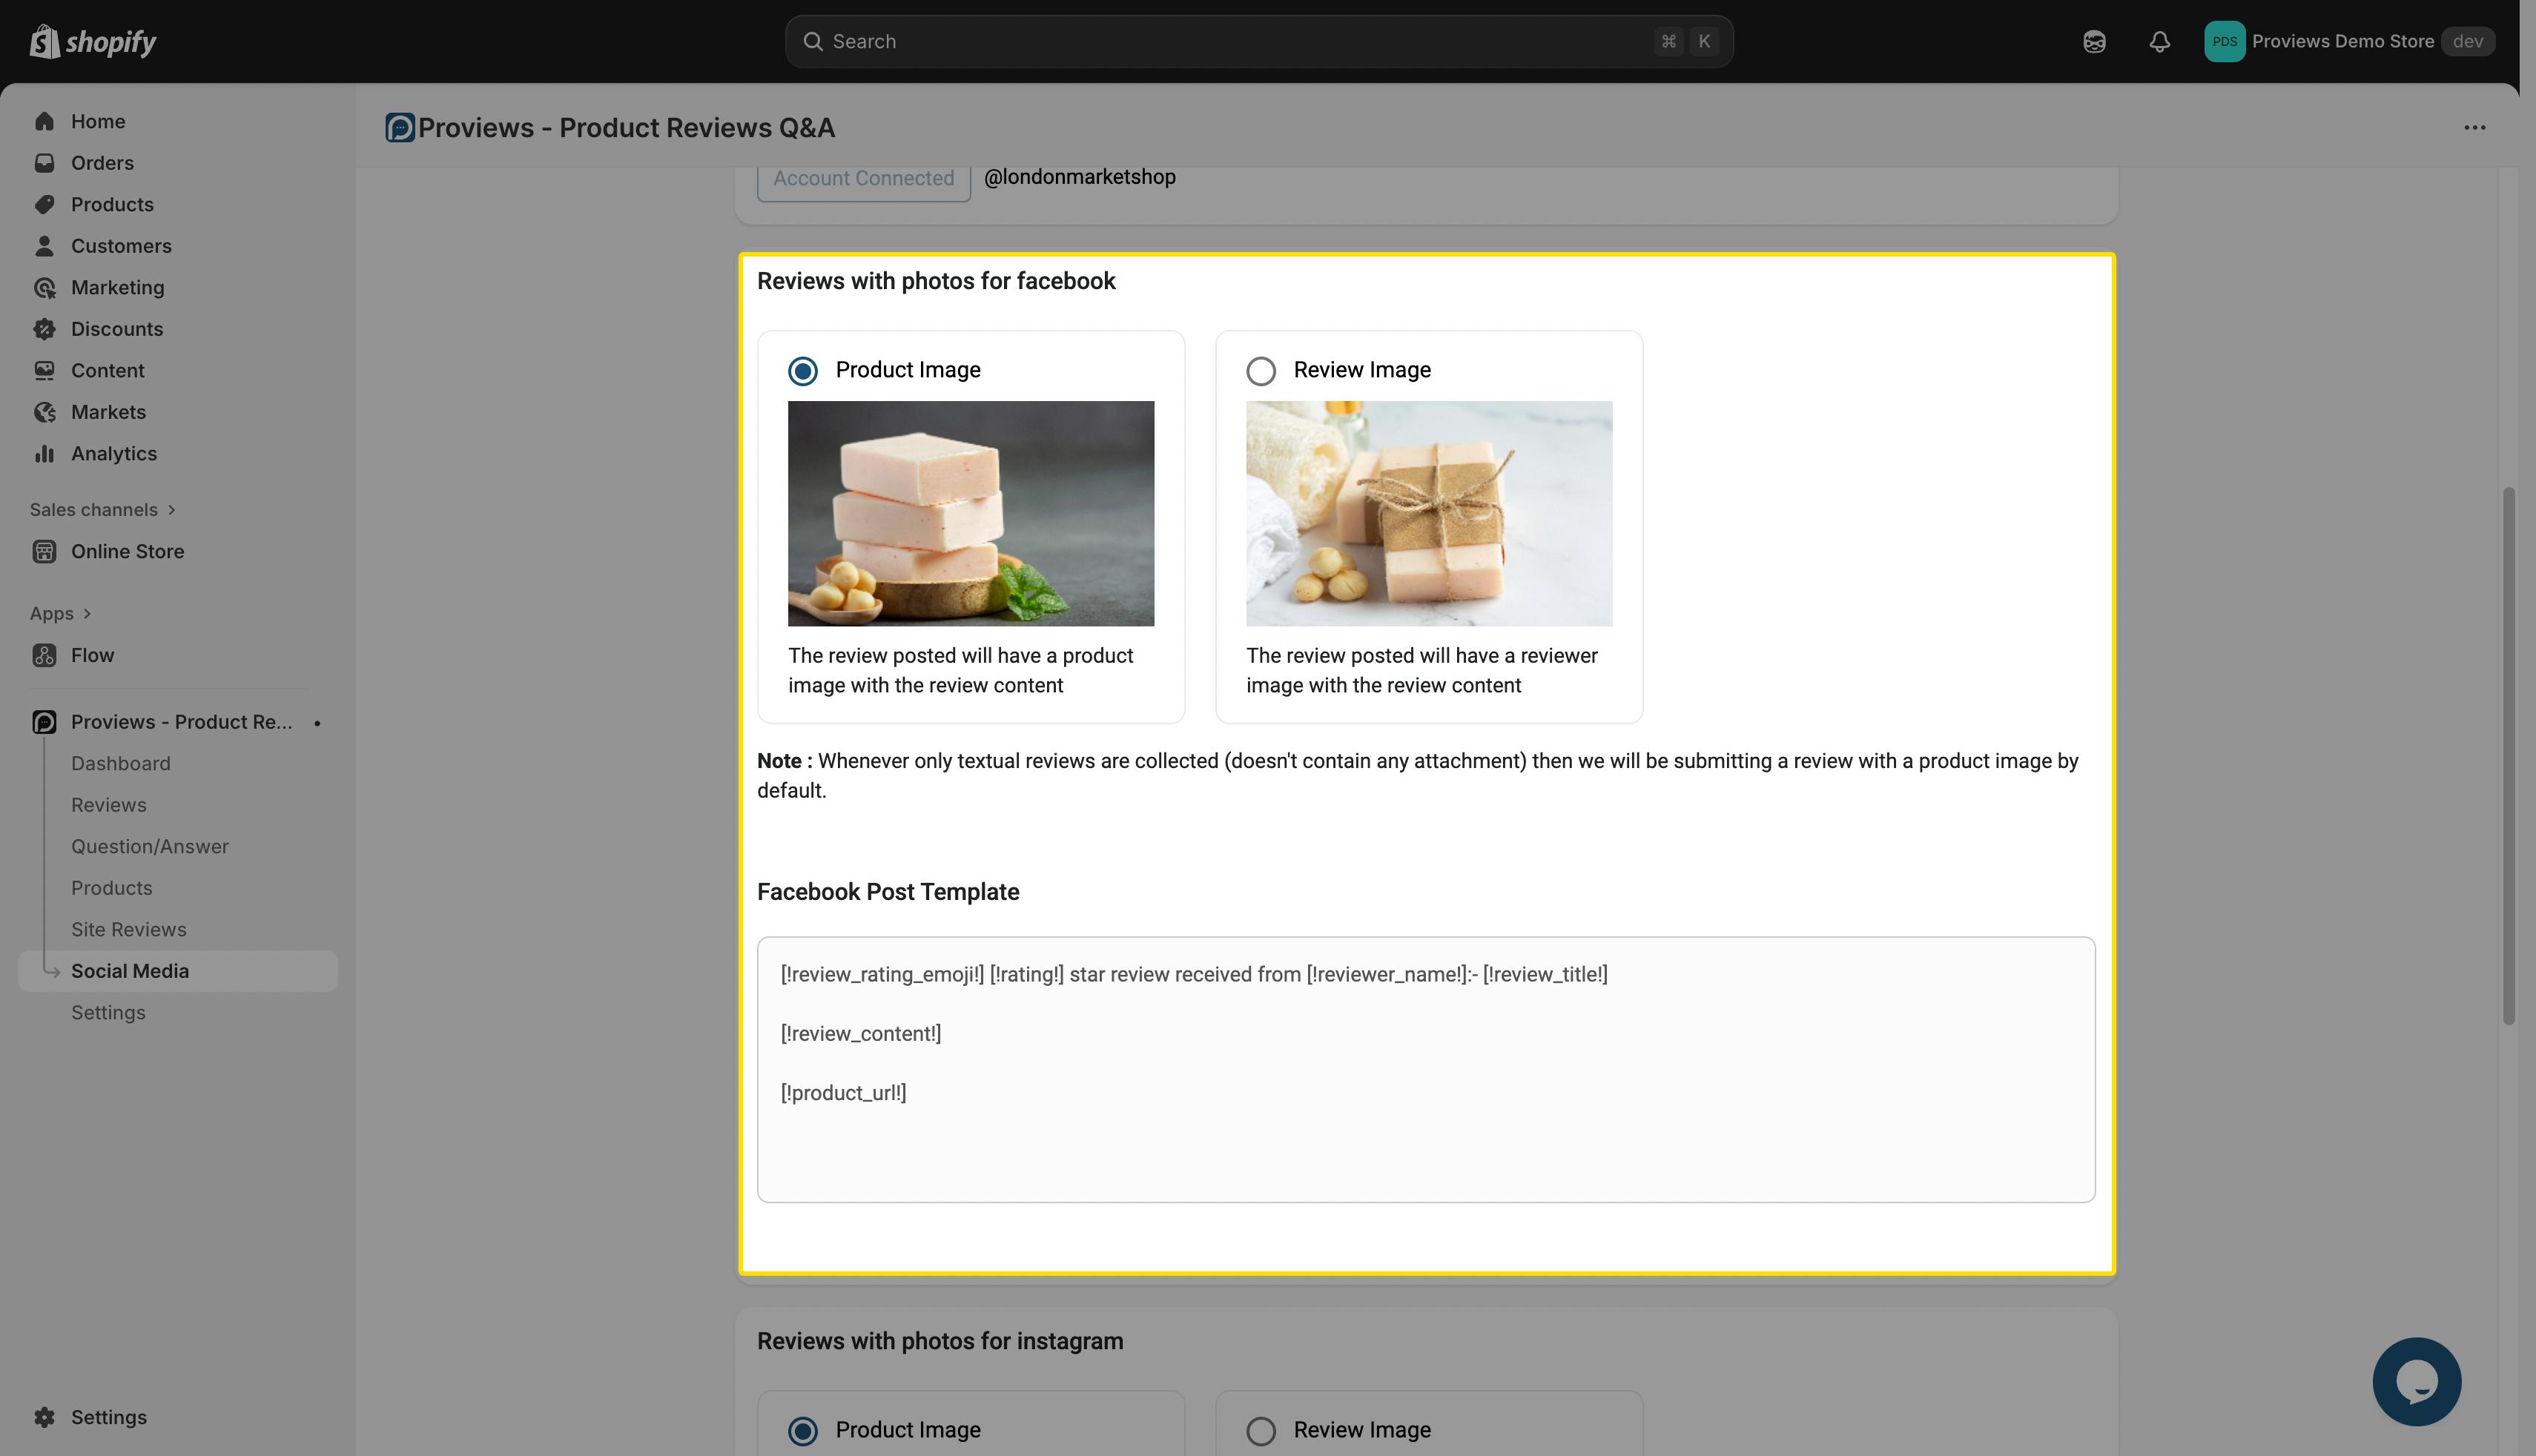Click the Shopify logo icon
The image size is (2536, 1456).
coord(45,41)
